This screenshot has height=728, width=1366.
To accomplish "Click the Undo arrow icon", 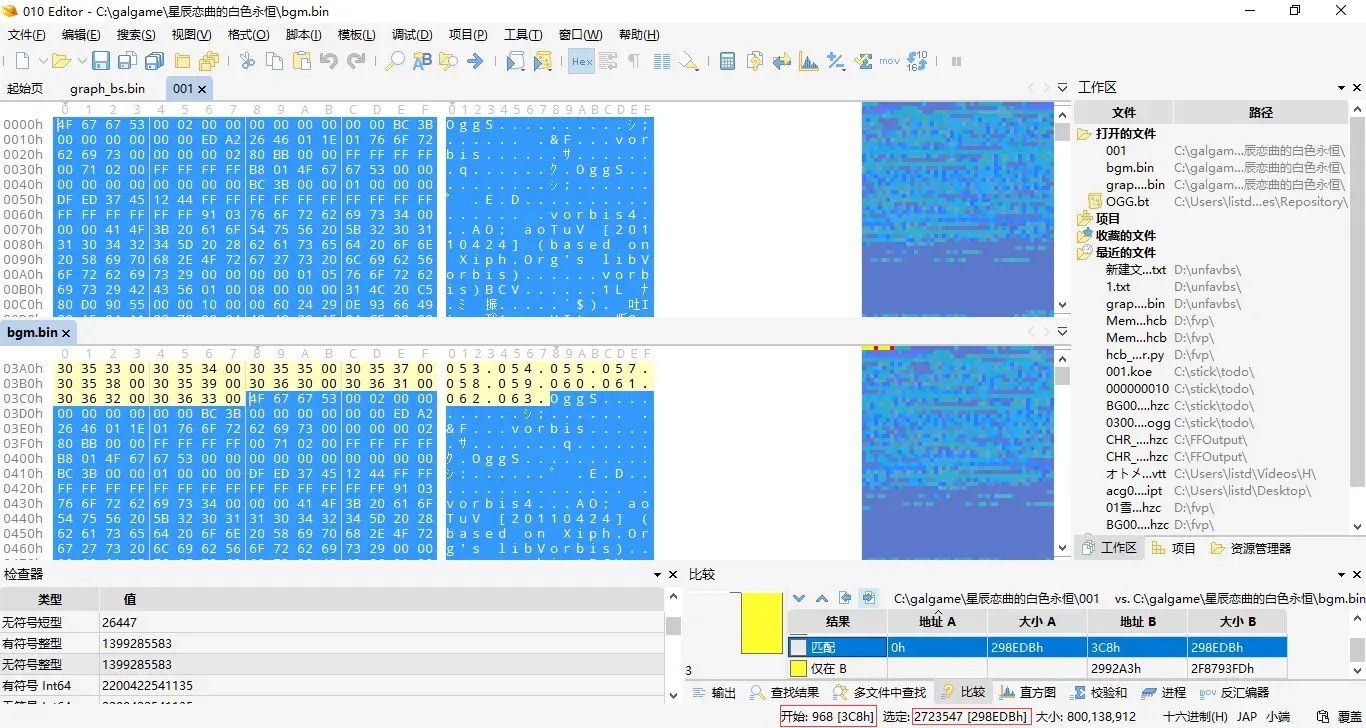I will click(329, 61).
